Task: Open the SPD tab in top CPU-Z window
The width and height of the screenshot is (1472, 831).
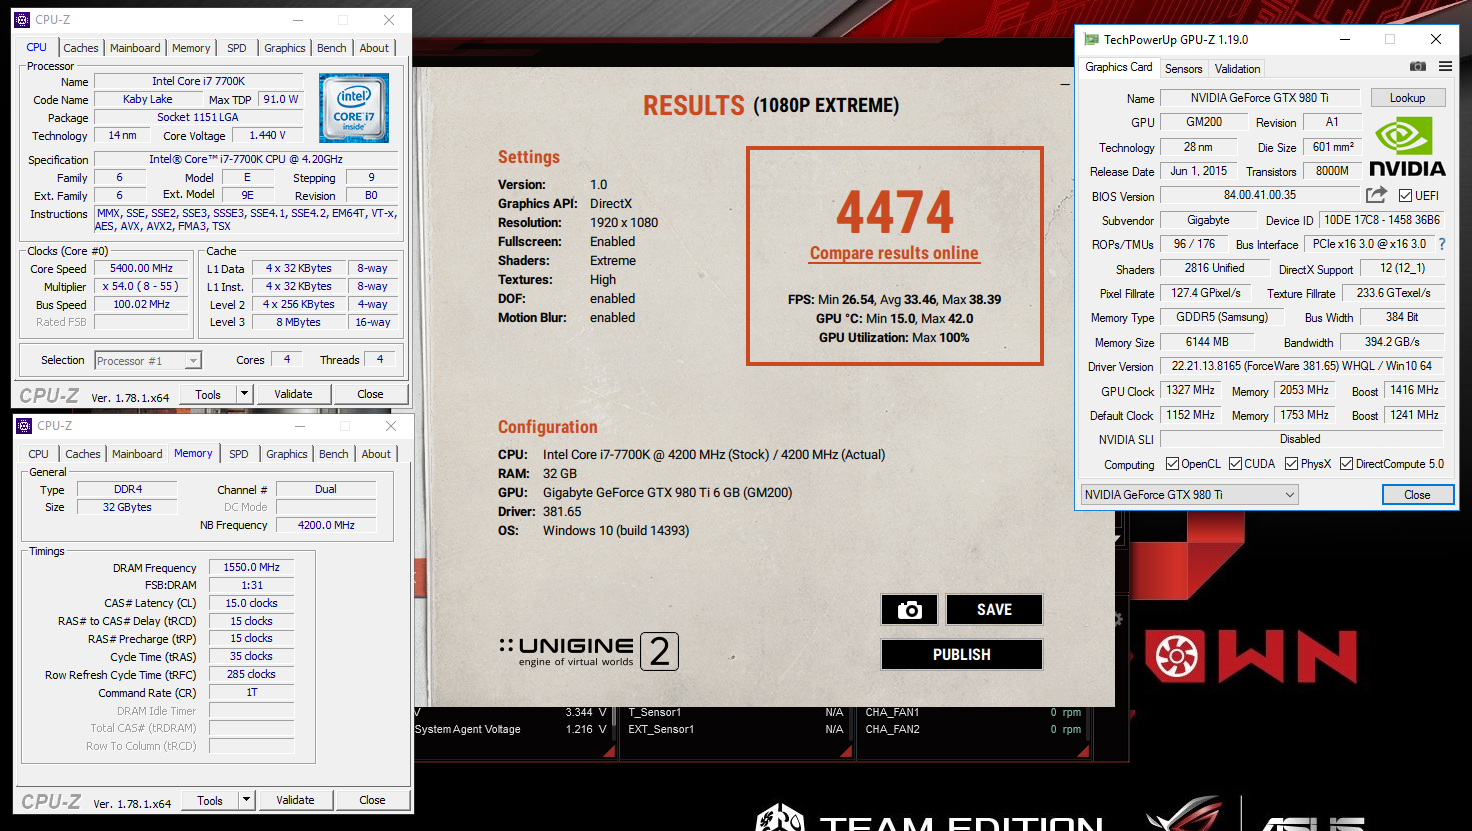Action: 237,48
